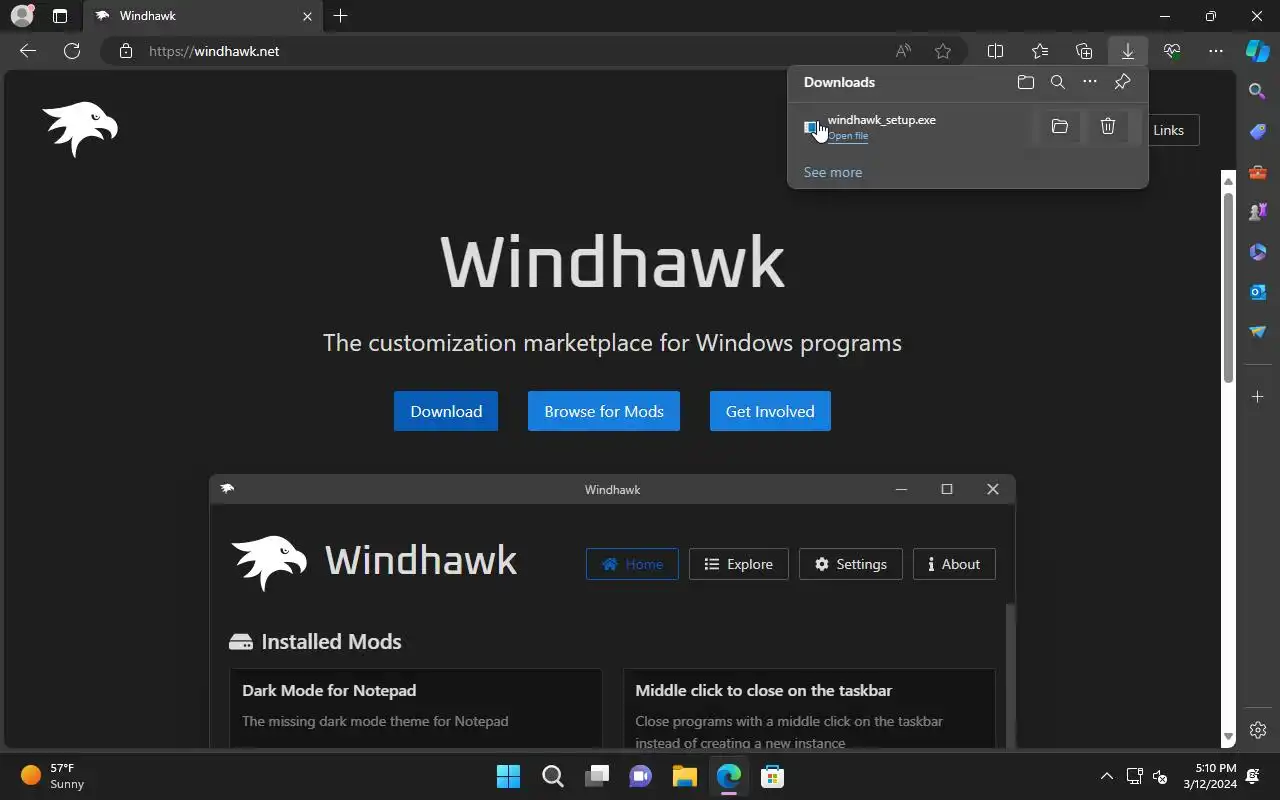Select Settings tab in Windhawk app preview
1280x800 pixels.
[x=851, y=564]
